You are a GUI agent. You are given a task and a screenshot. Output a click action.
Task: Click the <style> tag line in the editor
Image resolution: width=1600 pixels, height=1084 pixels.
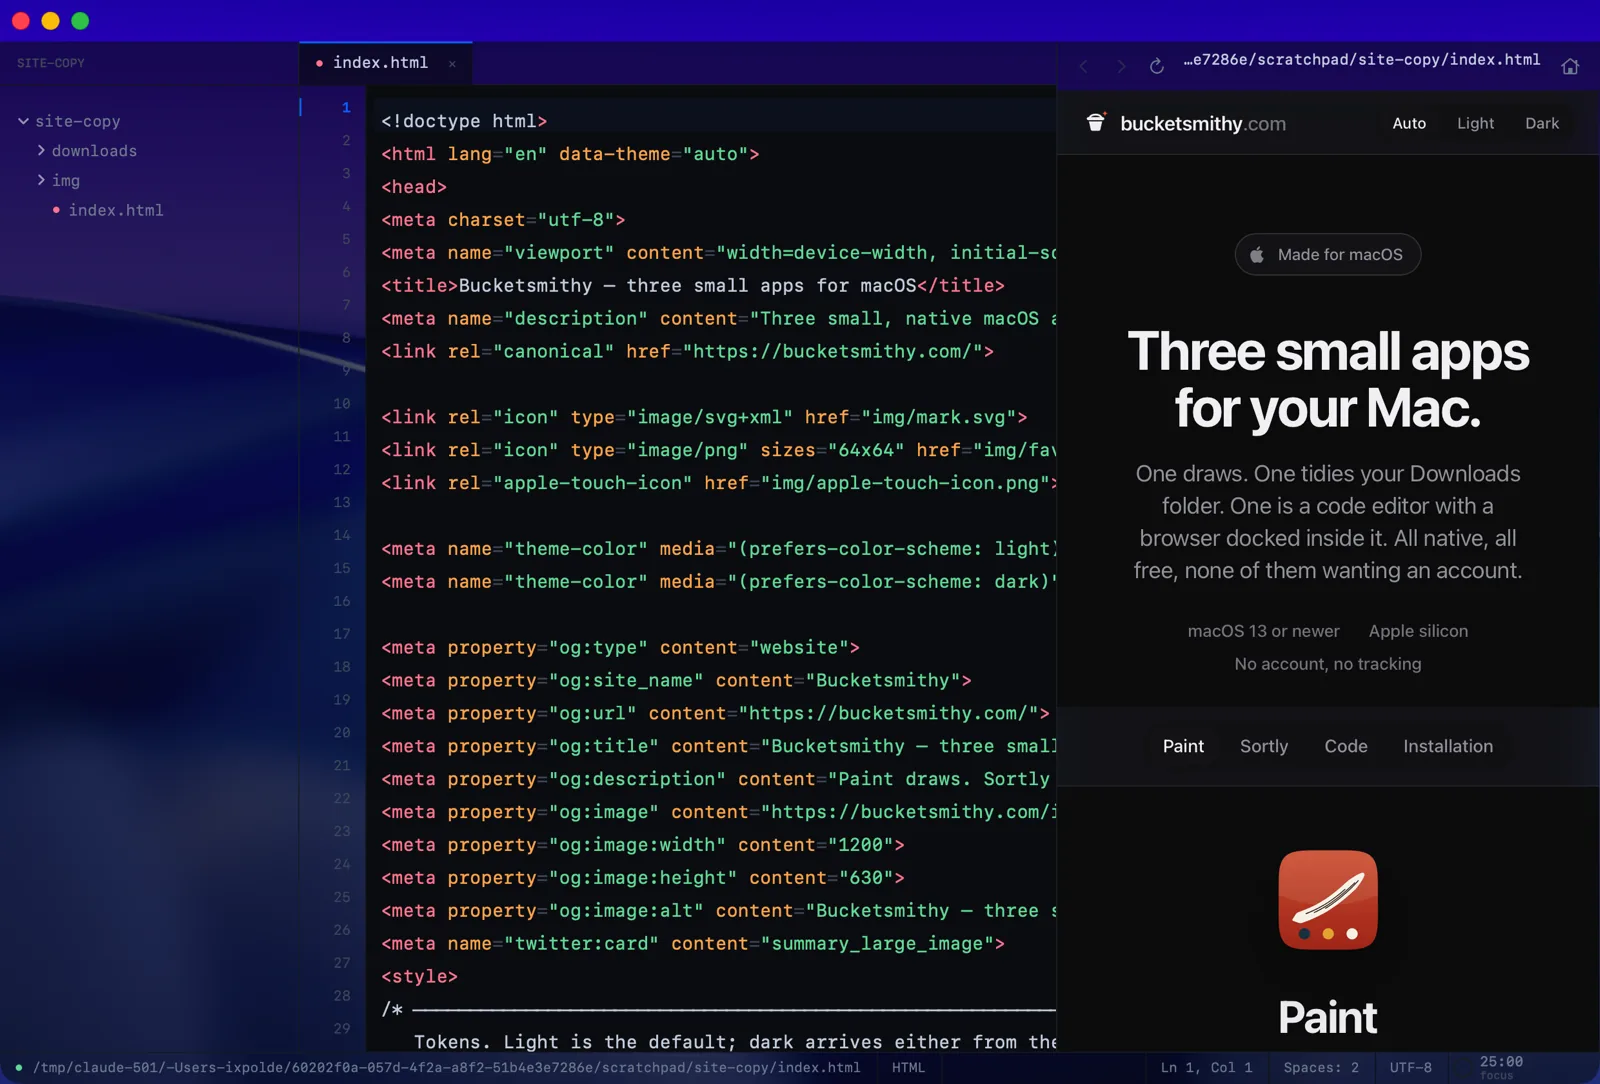coord(419,976)
